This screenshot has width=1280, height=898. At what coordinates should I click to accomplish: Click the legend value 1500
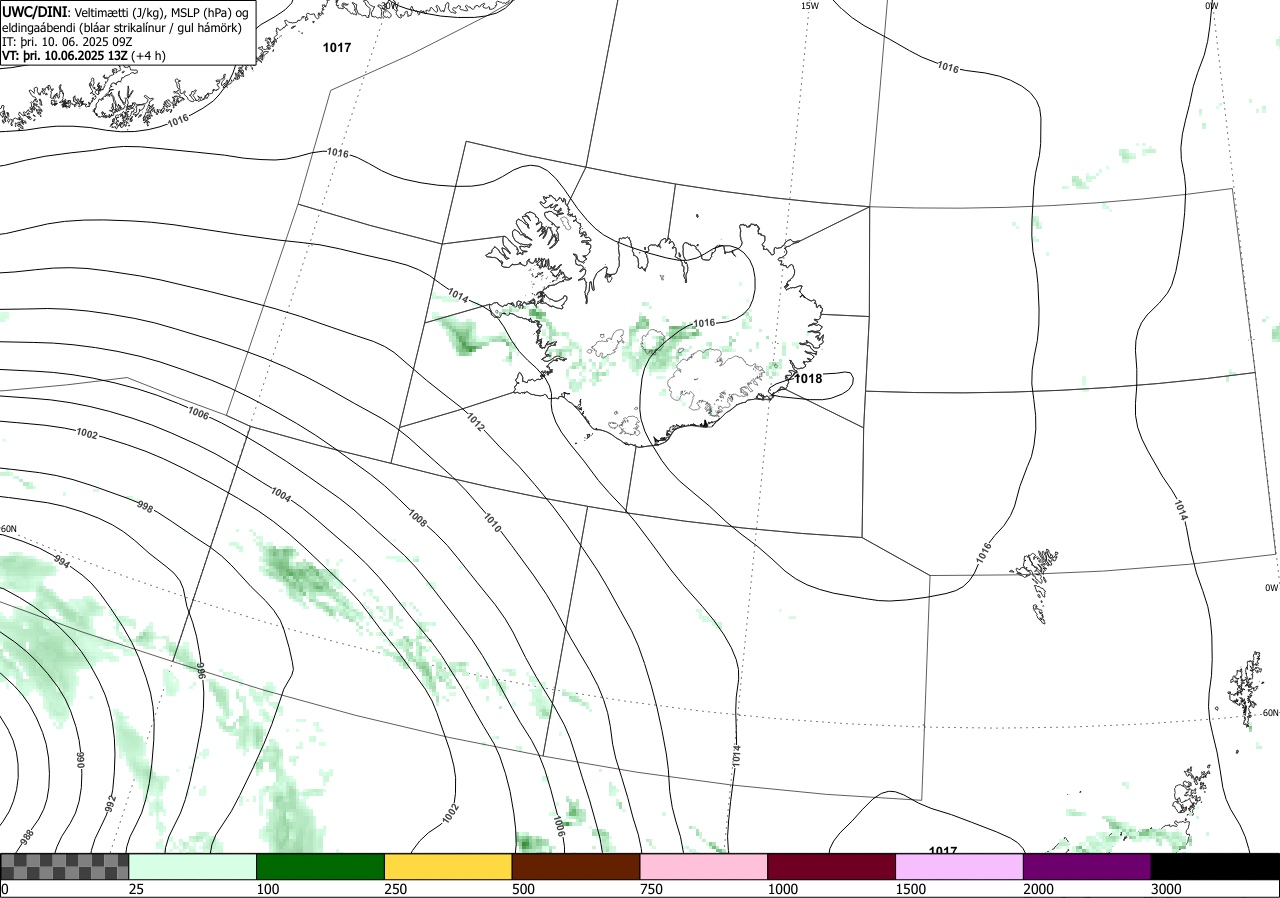[911, 889]
